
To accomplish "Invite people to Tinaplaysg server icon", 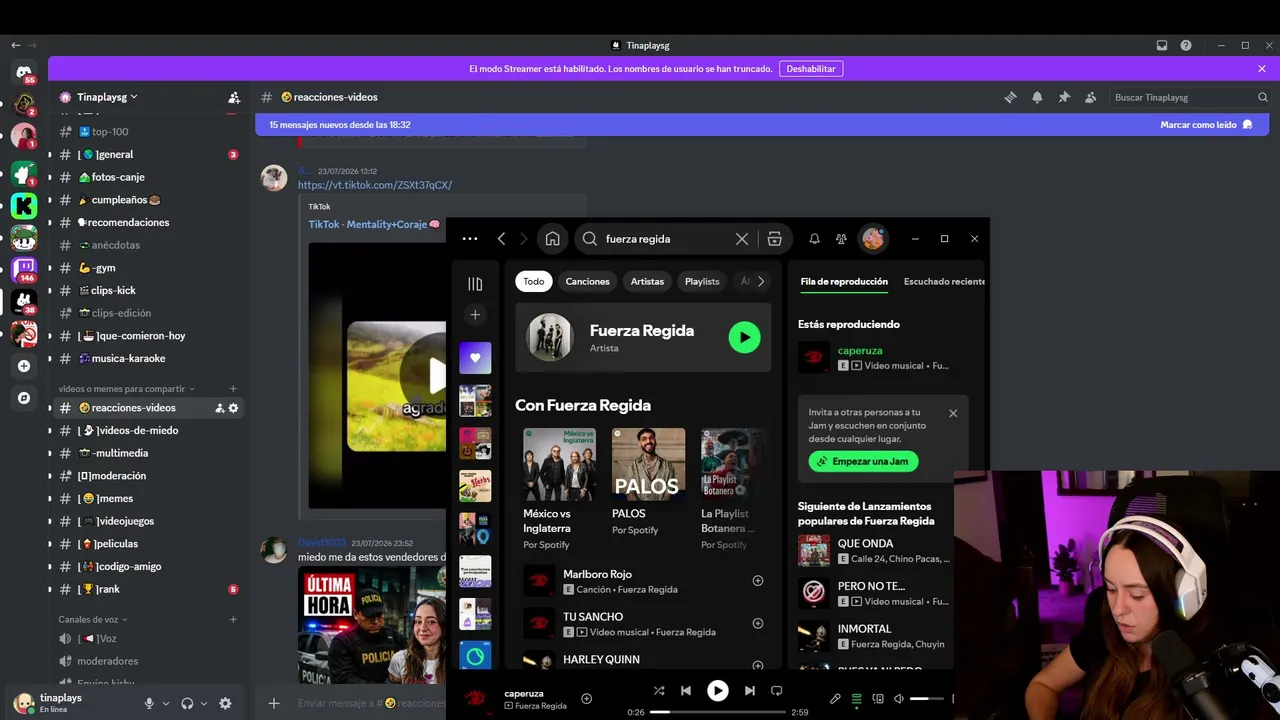I will point(234,97).
